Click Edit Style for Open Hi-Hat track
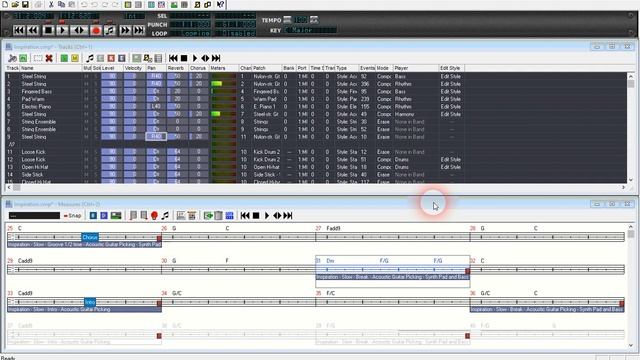 (451, 167)
